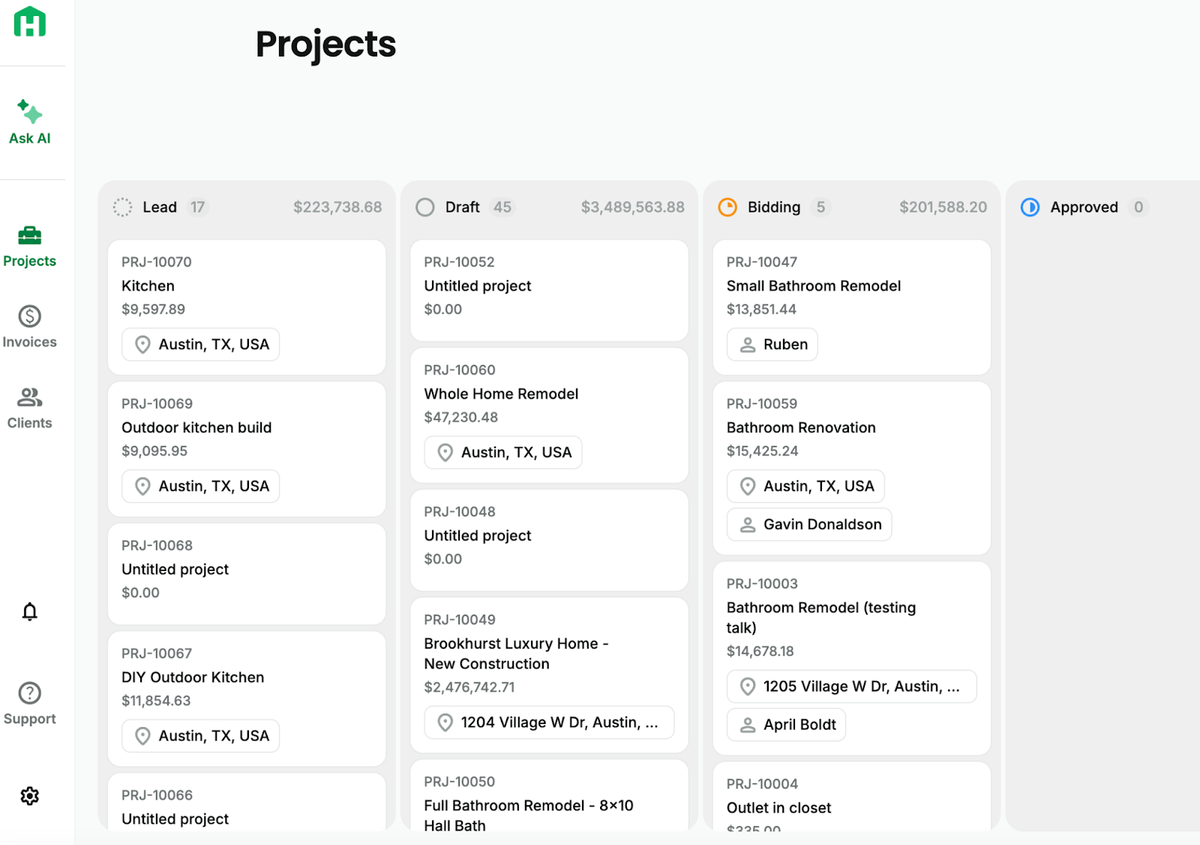Open the settings gear icon

[30, 796]
